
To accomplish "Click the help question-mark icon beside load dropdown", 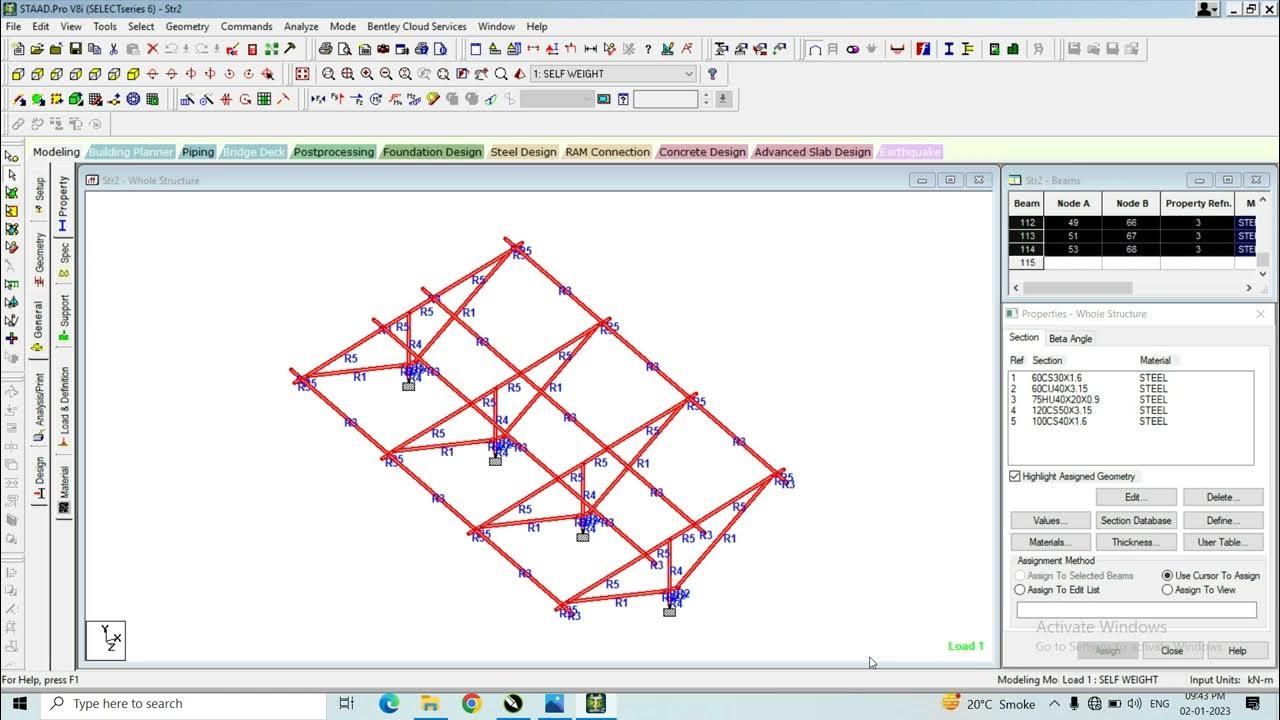I will tap(712, 74).
